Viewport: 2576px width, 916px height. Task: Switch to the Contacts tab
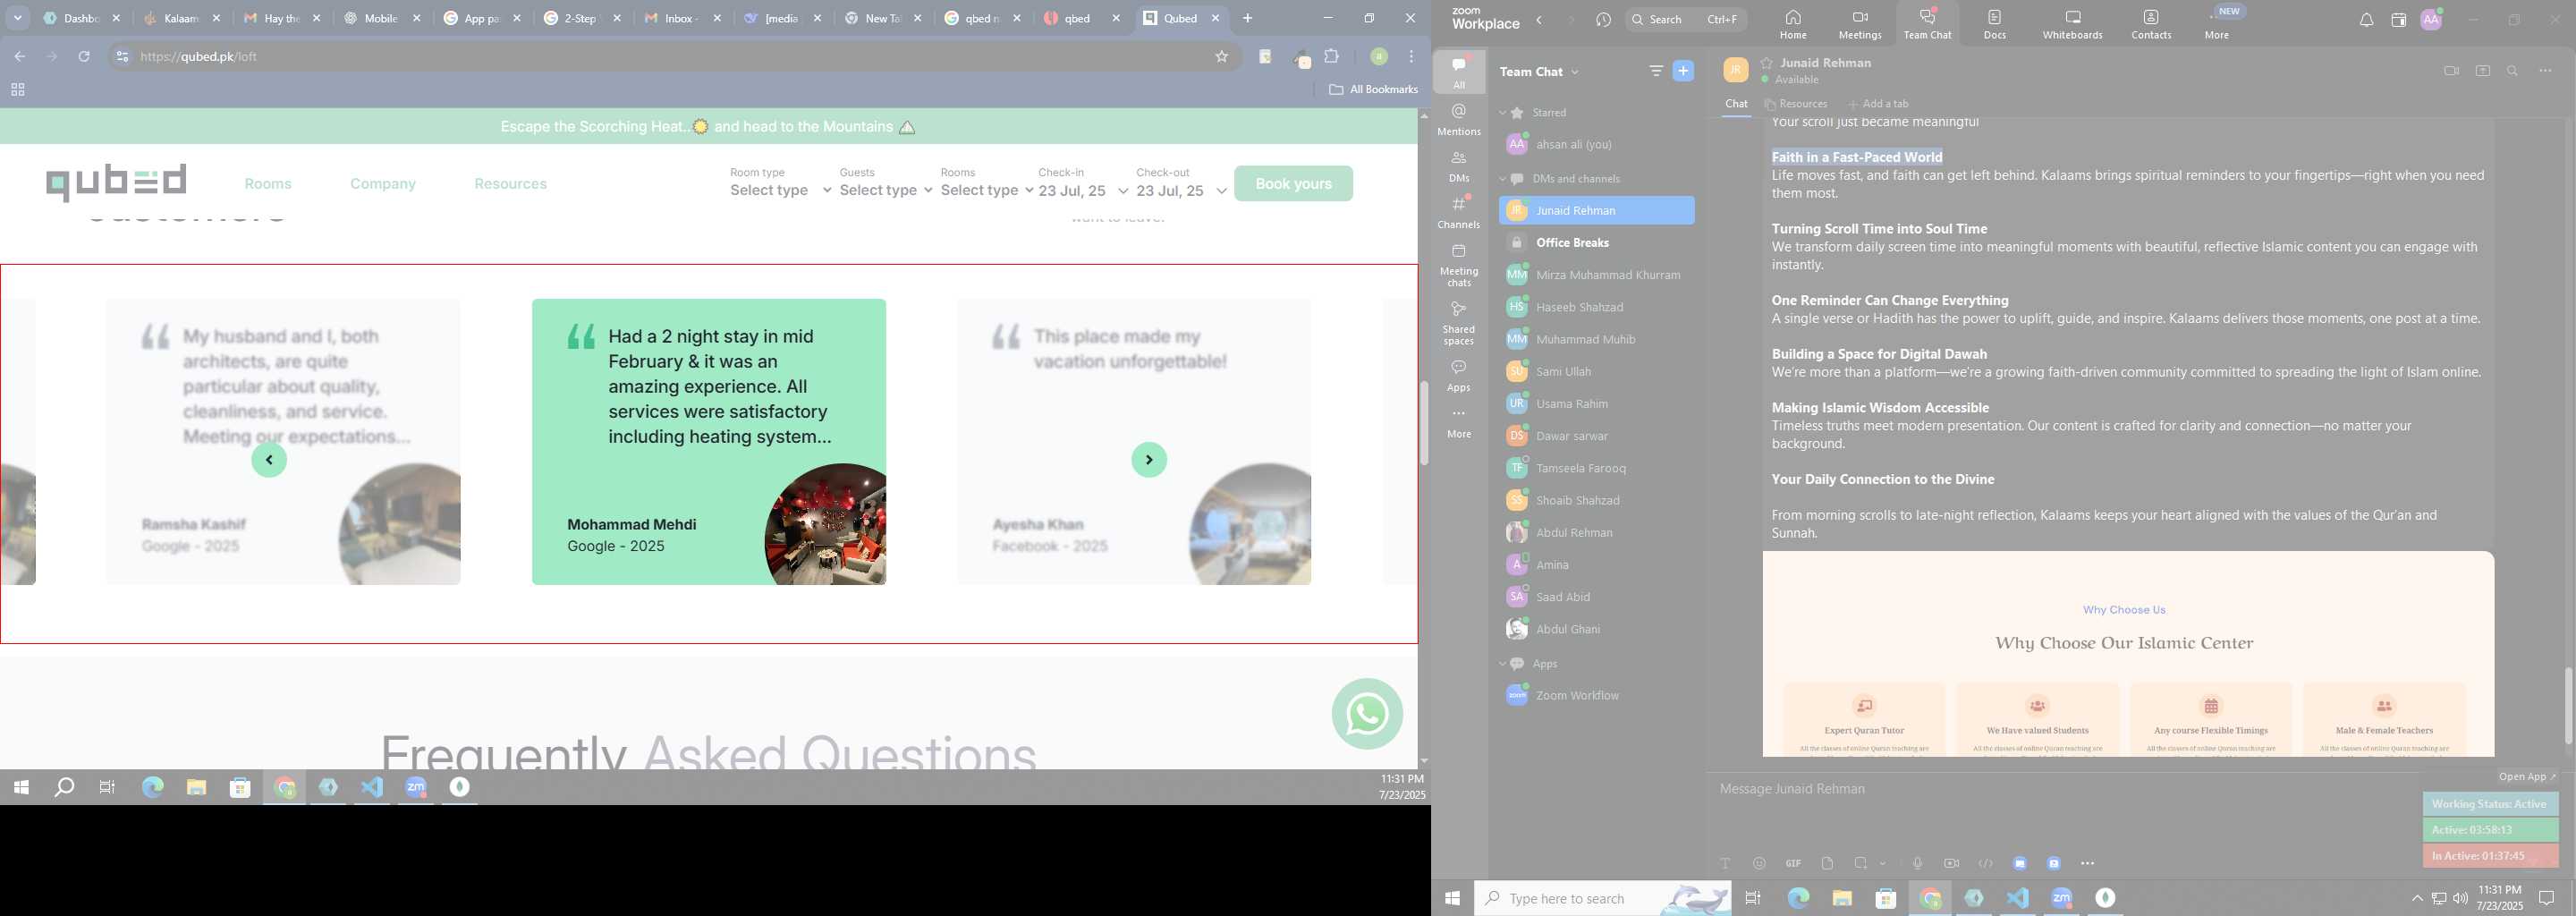2151,24
